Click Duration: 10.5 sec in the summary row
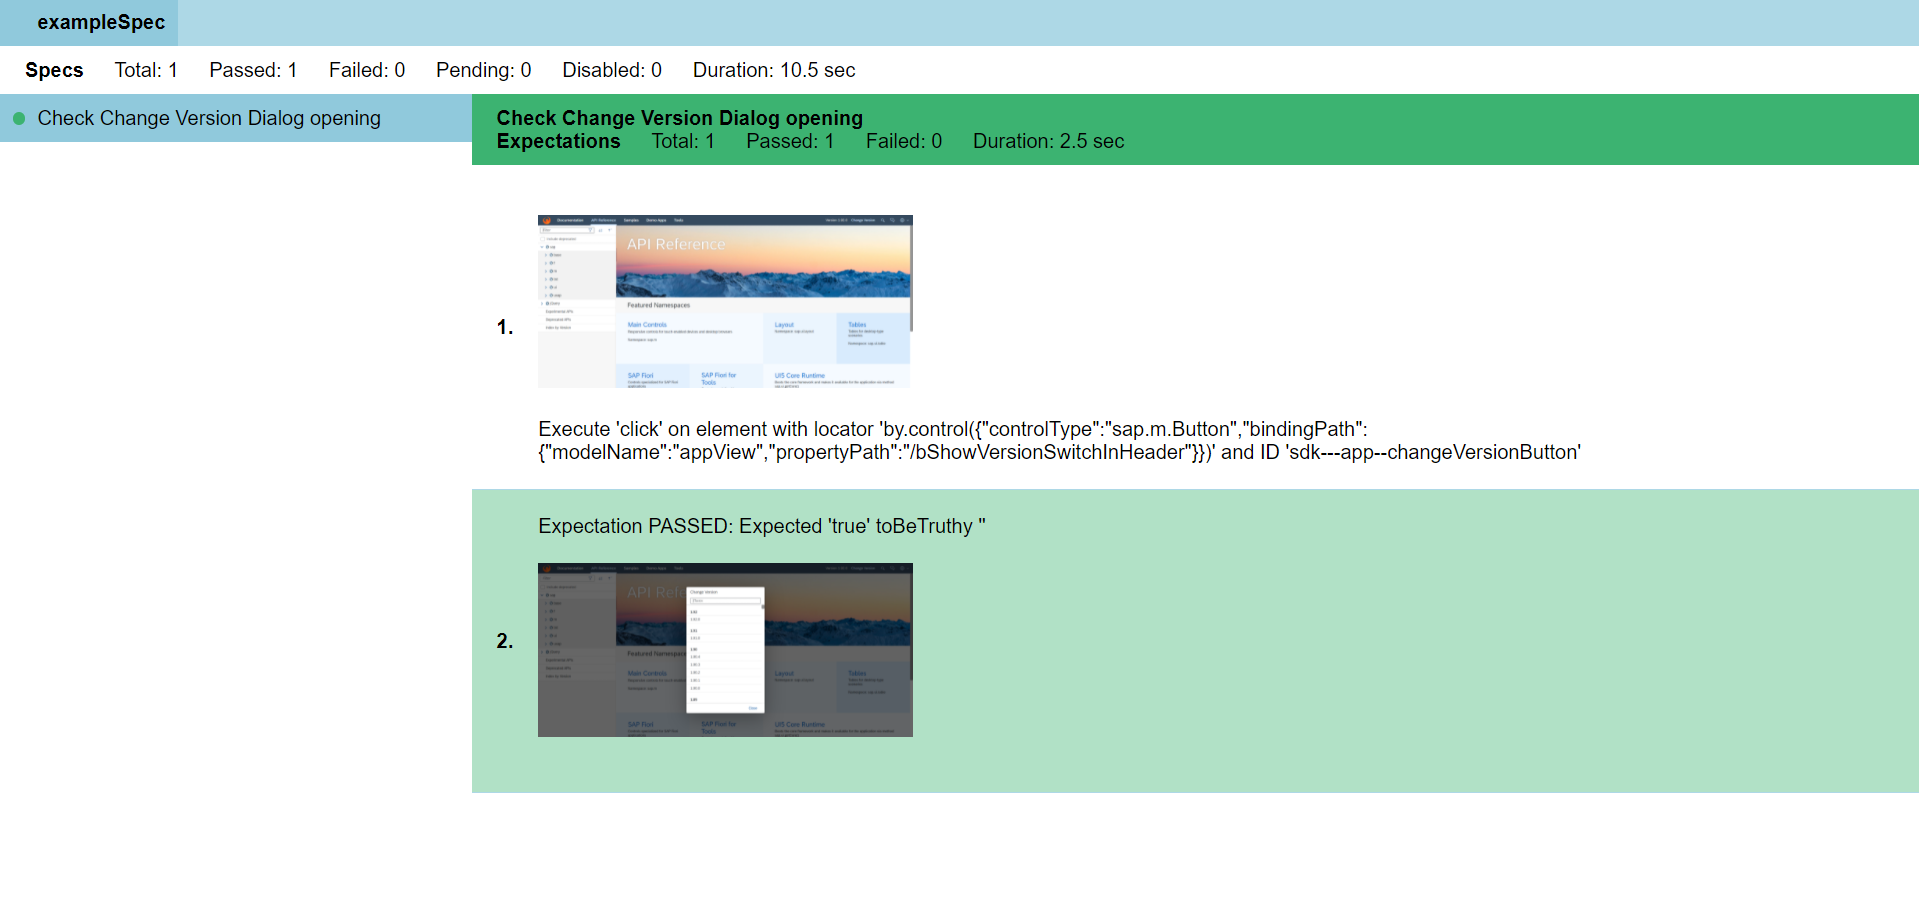 point(774,70)
